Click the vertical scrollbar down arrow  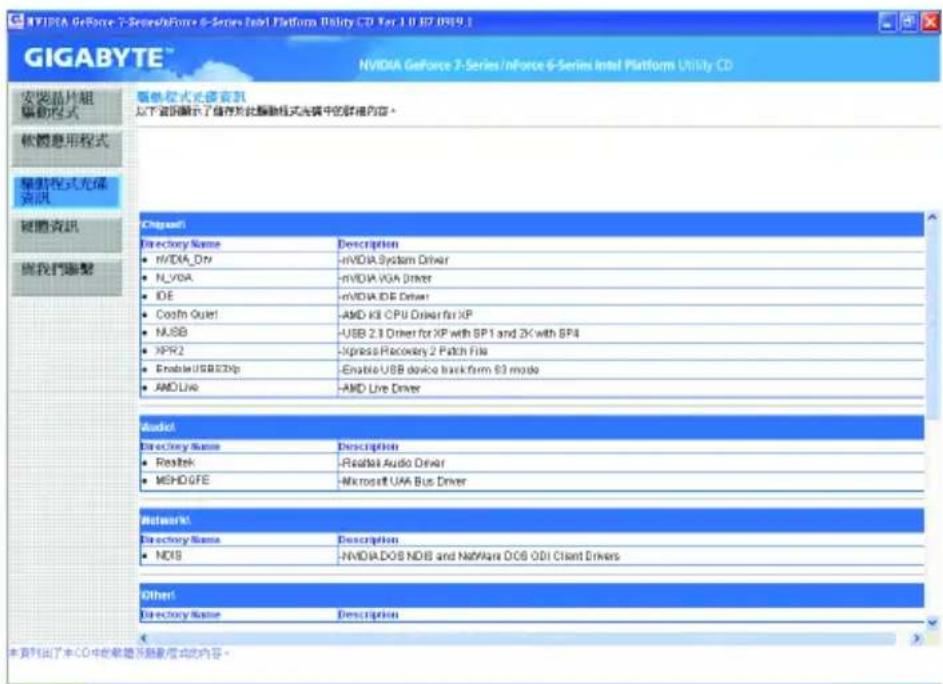coord(932,623)
